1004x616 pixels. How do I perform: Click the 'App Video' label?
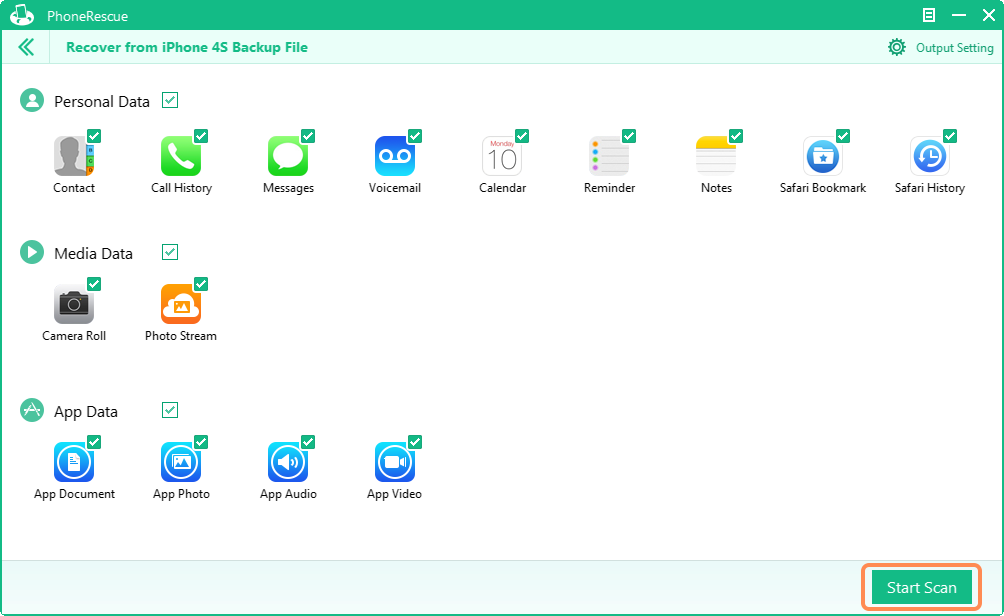pos(394,494)
